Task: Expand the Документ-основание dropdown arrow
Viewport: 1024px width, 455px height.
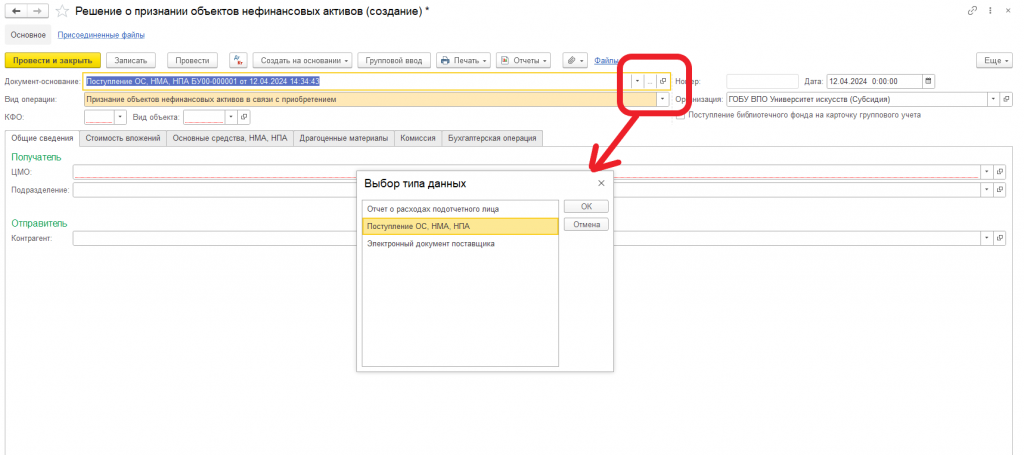Action: [637, 82]
